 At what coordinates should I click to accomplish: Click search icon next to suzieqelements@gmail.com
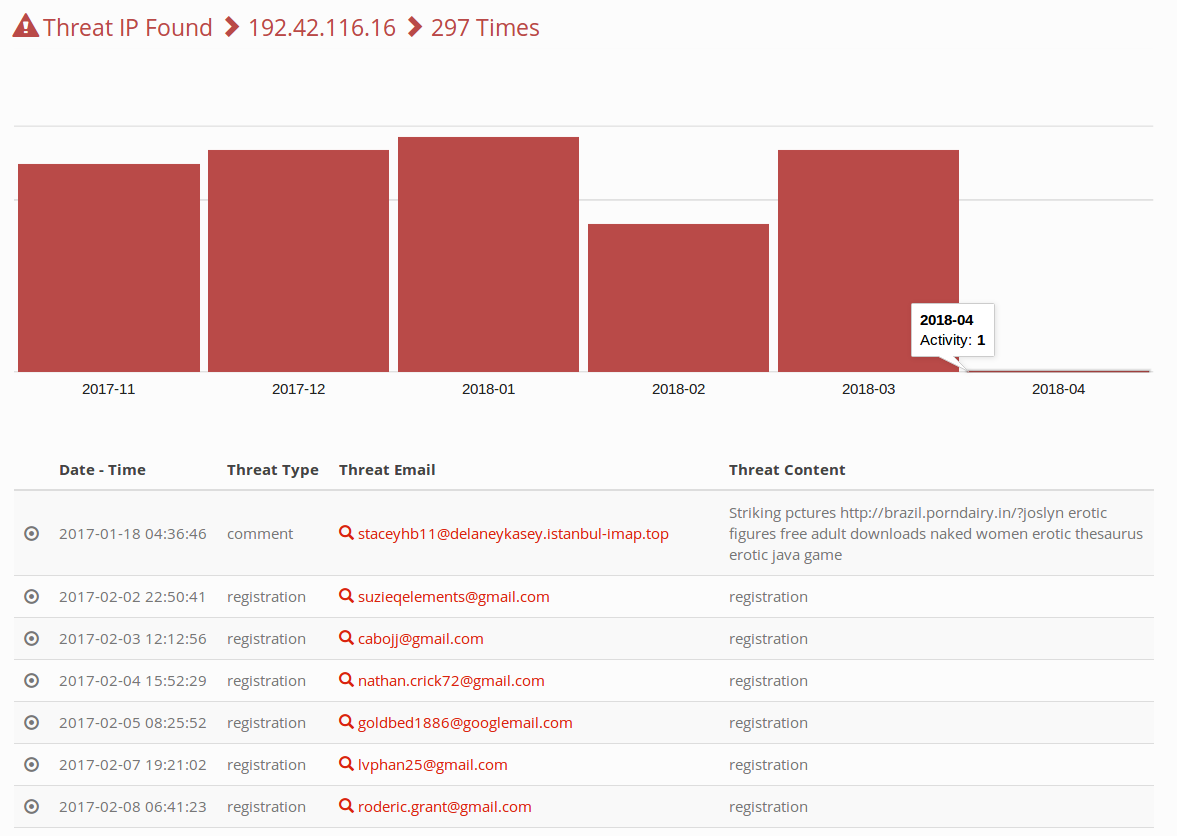click(x=346, y=596)
